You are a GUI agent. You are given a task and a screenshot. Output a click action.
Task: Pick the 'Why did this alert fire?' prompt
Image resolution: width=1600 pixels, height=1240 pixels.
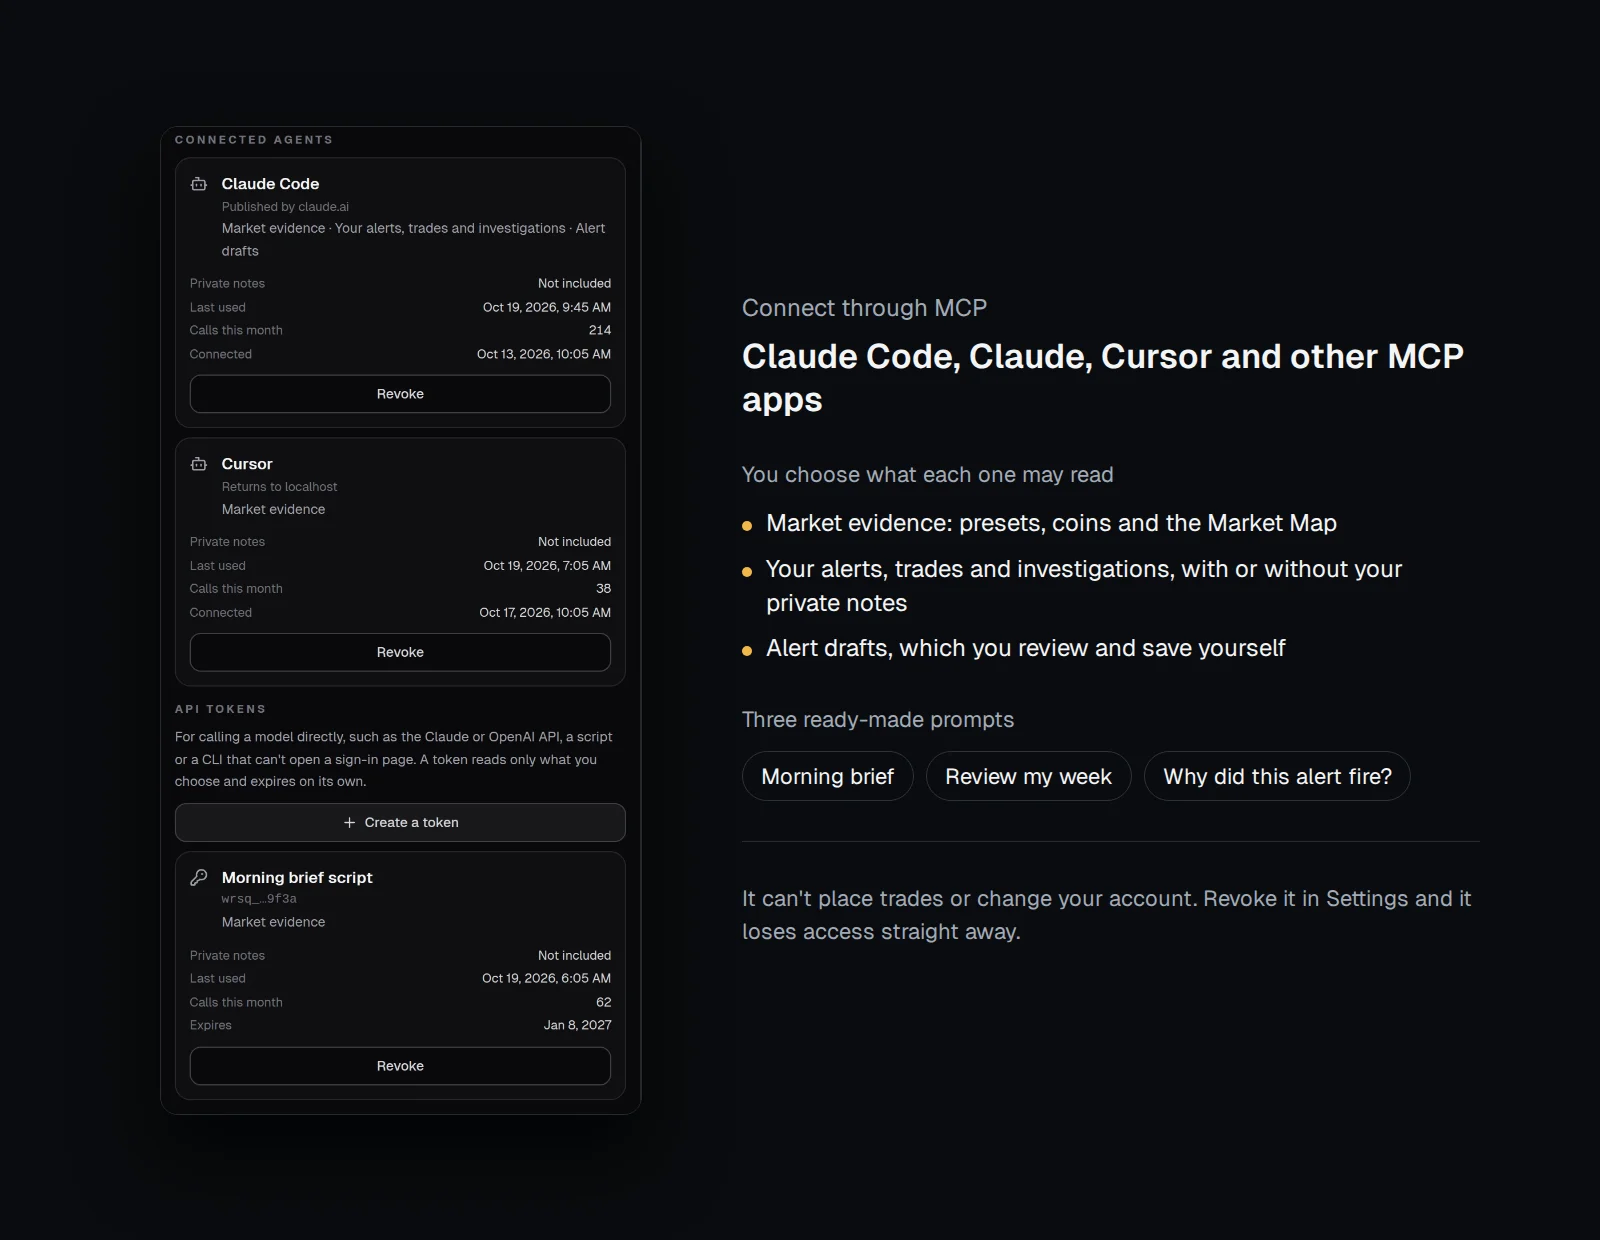(x=1278, y=777)
